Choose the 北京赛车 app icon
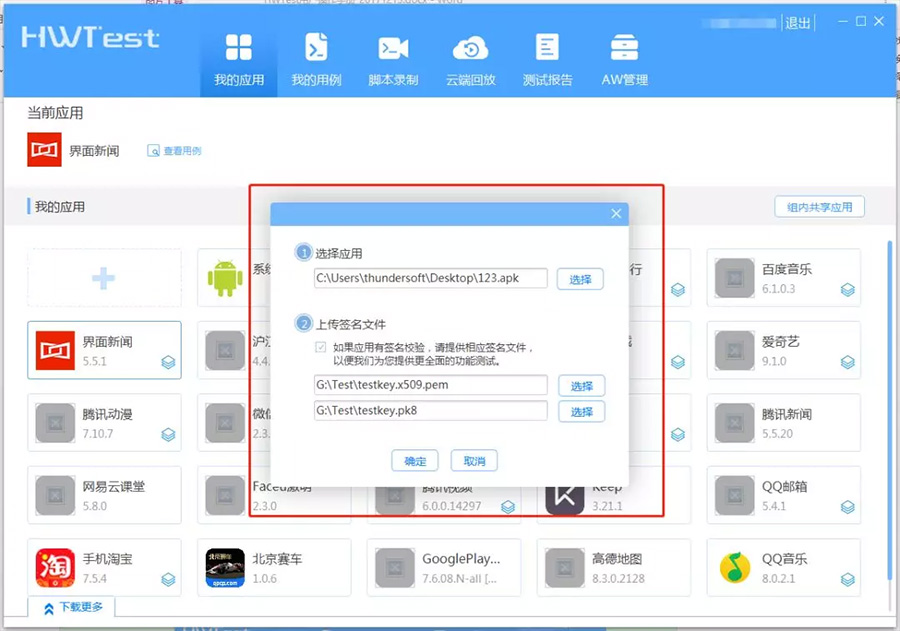 point(225,567)
